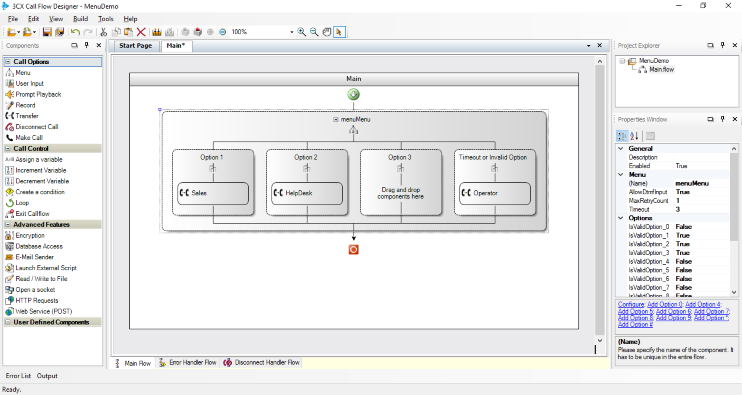Click the Configure link in Properties
This screenshot has width=742, height=395.
(631, 305)
